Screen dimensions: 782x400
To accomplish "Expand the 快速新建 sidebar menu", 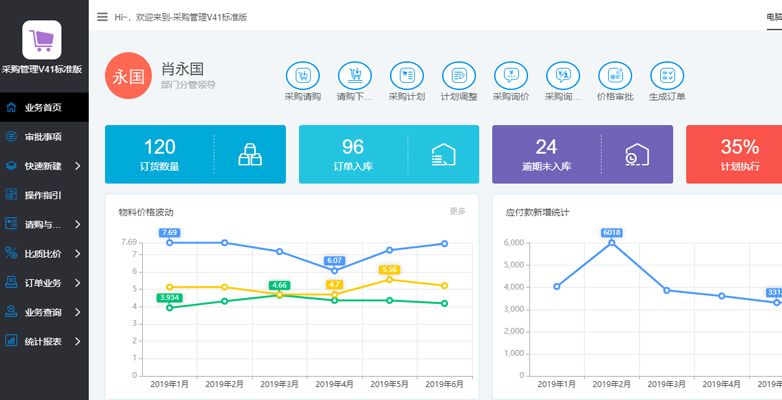I will tap(44, 166).
